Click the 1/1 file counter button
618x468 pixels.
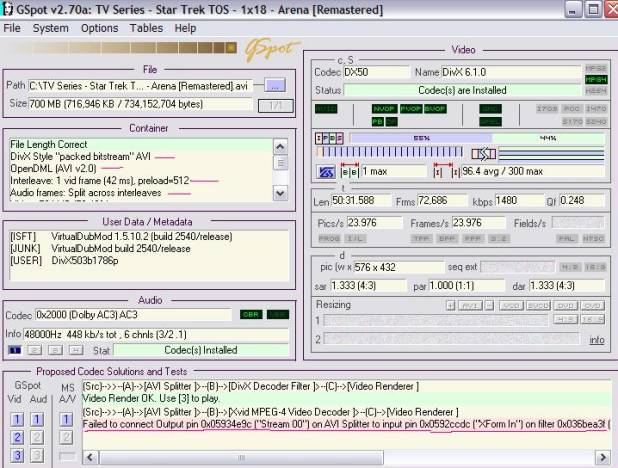pyautogui.click(x=275, y=106)
